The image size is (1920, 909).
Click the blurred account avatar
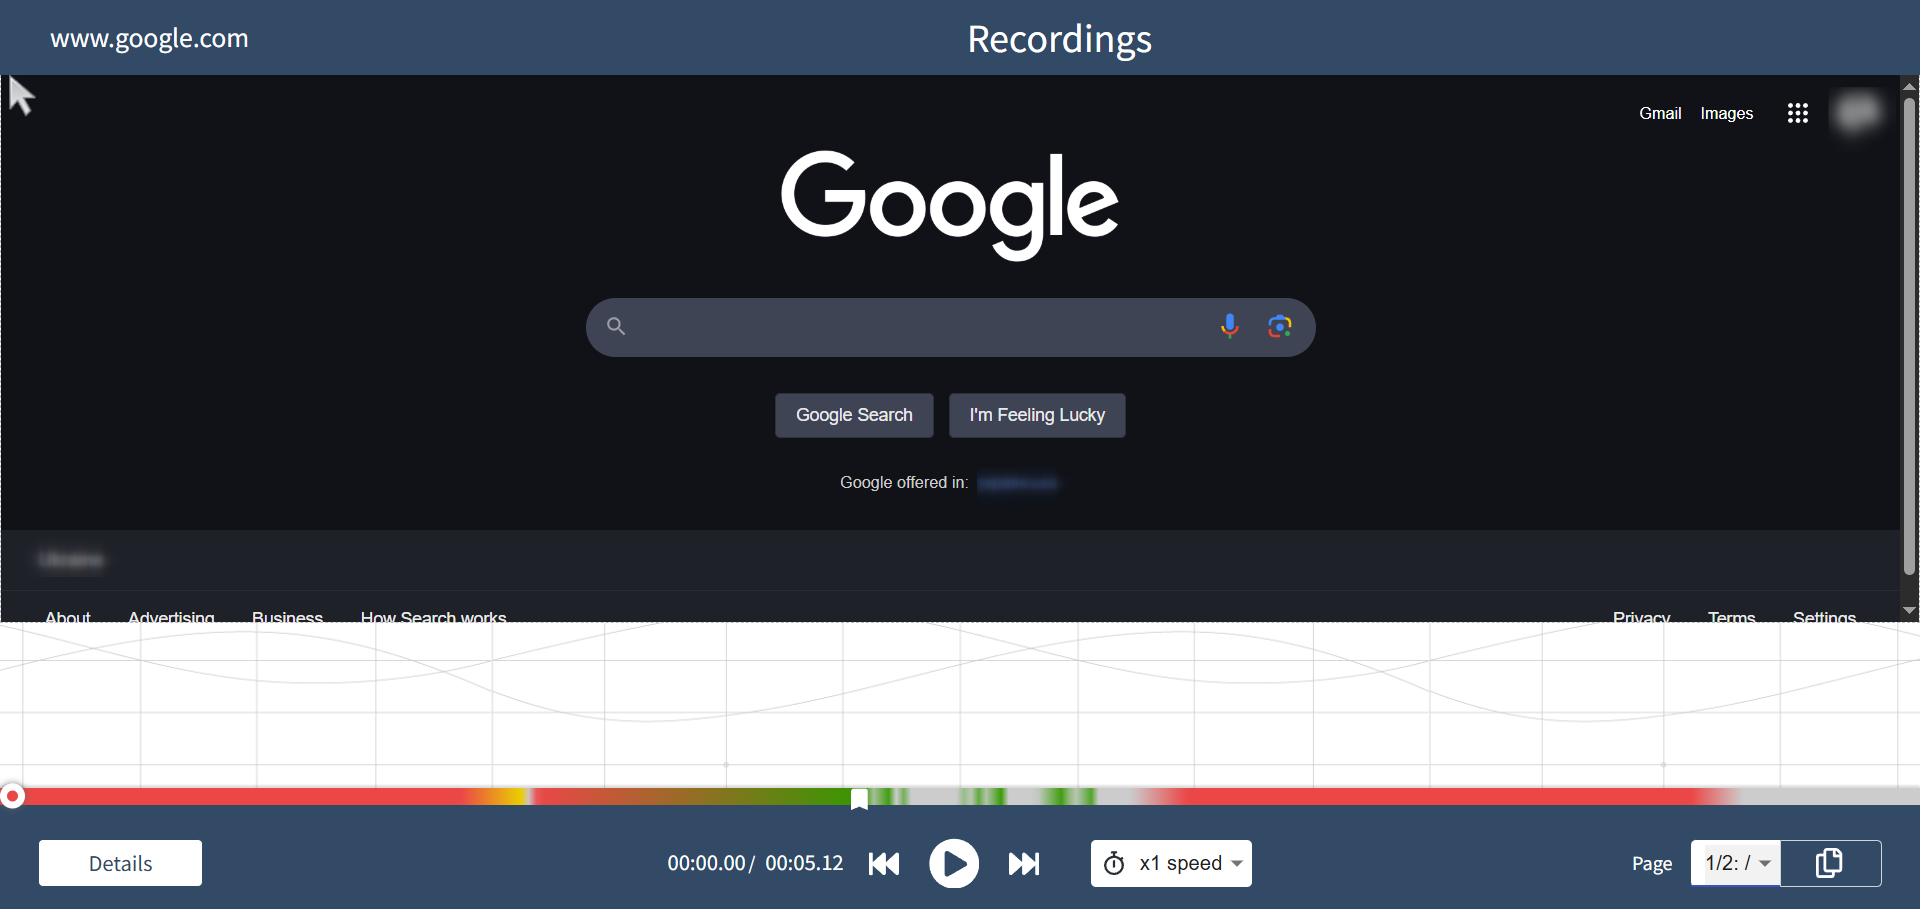[x=1858, y=112]
